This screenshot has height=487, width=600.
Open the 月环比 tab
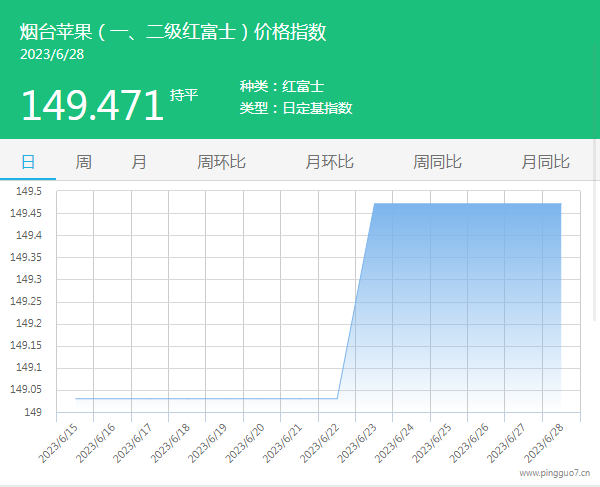pos(329,162)
